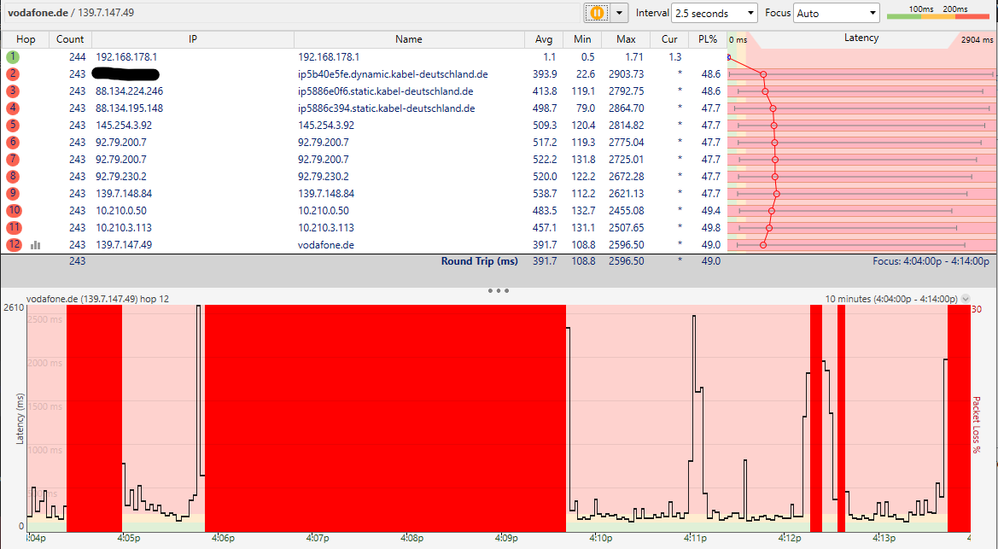Click the Avg column header

pyautogui.click(x=544, y=39)
